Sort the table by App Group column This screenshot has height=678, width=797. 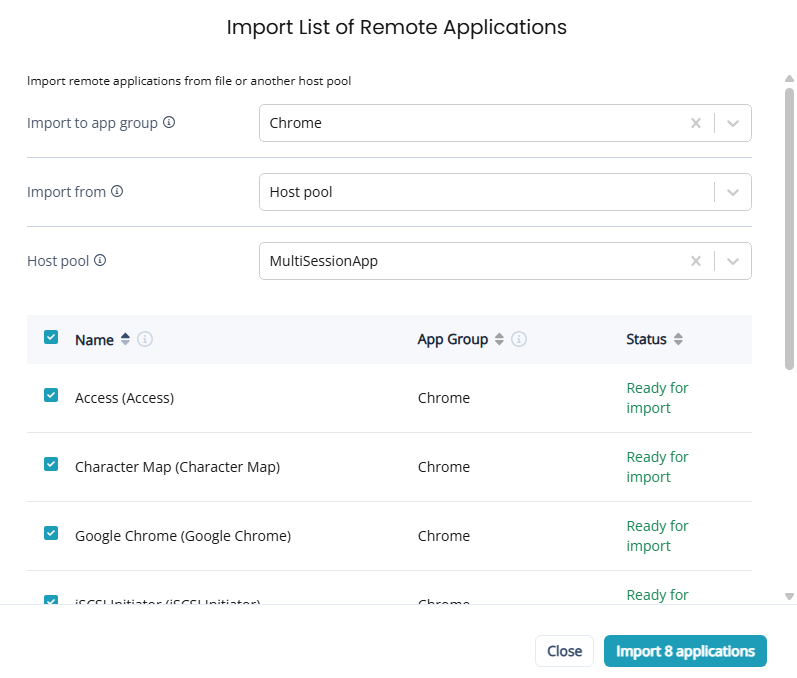(500, 340)
